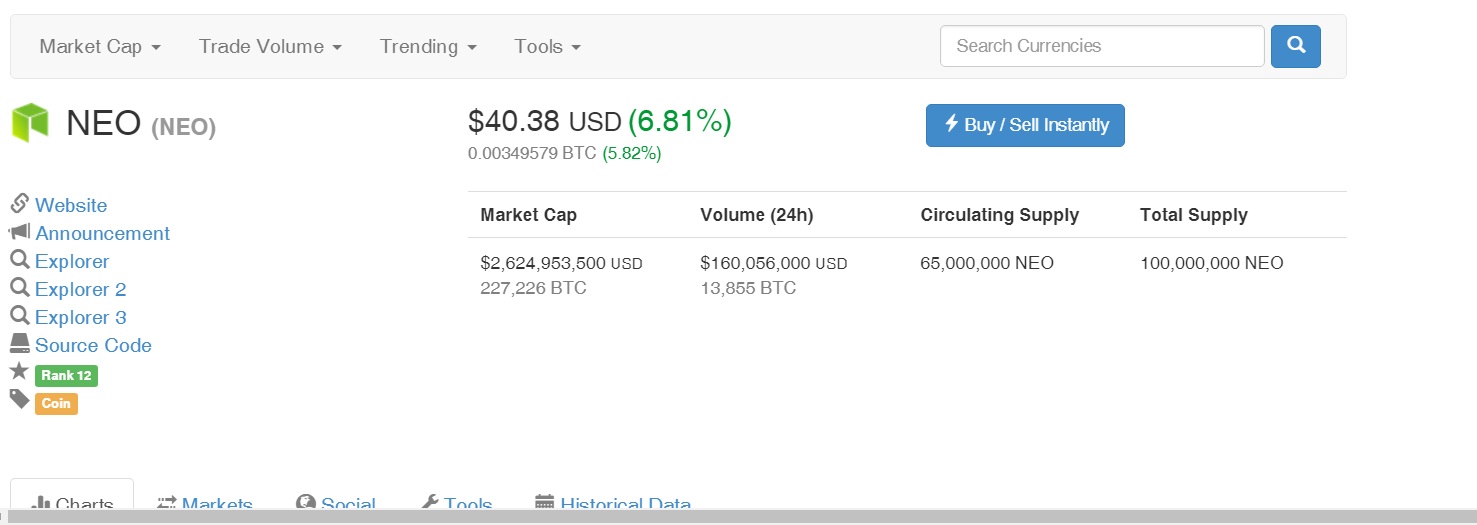Click the orange Coin tag label
The image size is (1477, 525).
(x=56, y=404)
